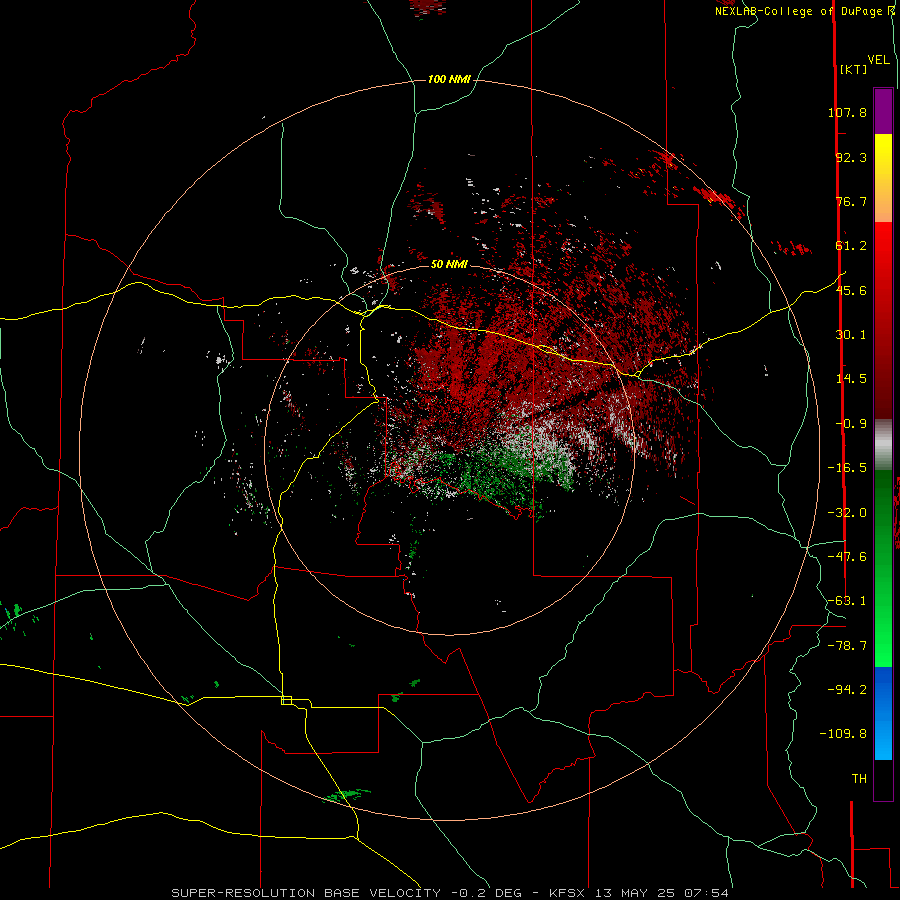This screenshot has height=900, width=900.
Task: Select the -0.9 velocity scale value
Action: pos(851,424)
